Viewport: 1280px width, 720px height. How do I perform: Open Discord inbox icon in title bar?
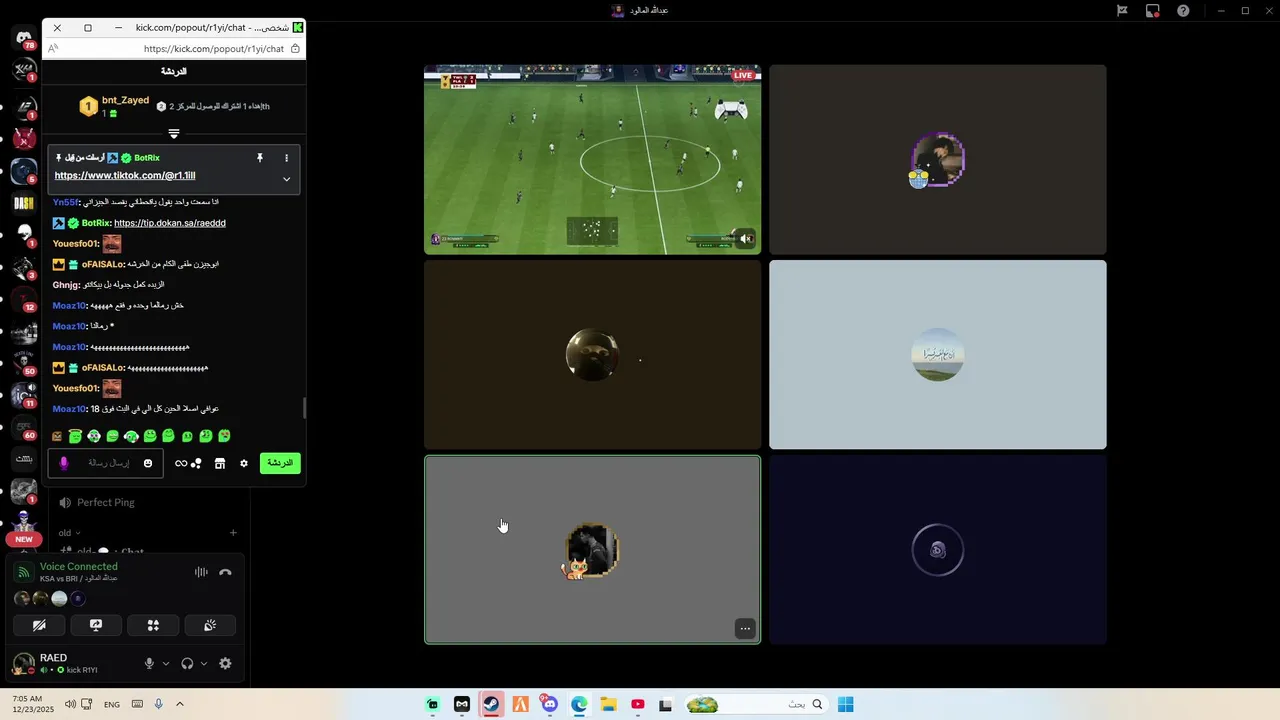pyautogui.click(x=1122, y=11)
